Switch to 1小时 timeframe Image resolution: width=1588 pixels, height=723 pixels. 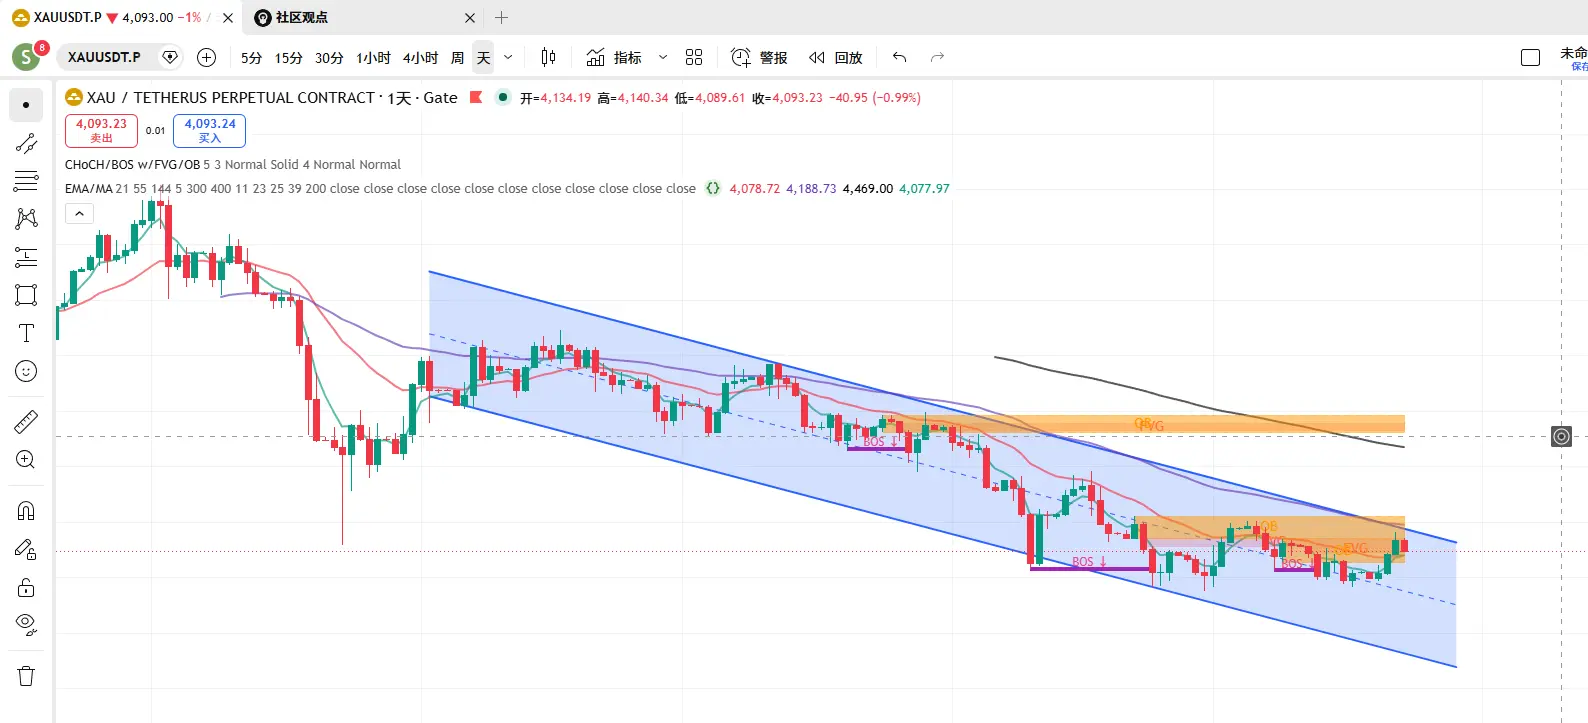pyautogui.click(x=373, y=58)
